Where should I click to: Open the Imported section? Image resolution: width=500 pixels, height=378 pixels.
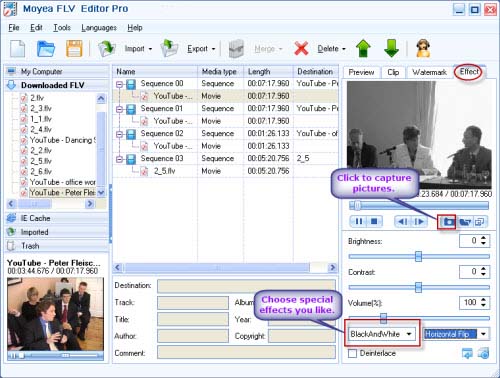point(56,232)
